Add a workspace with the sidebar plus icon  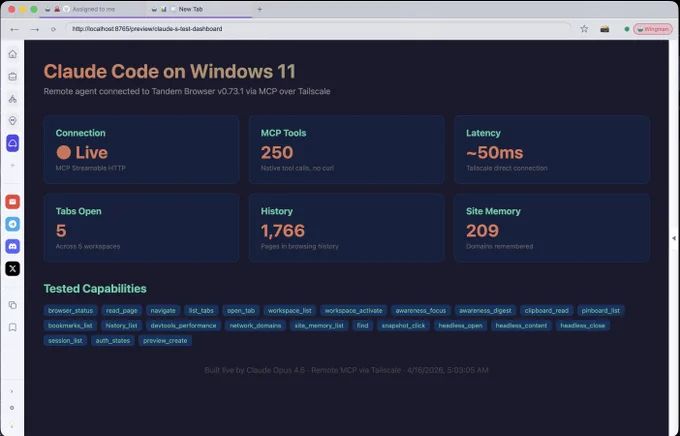pyautogui.click(x=13, y=165)
